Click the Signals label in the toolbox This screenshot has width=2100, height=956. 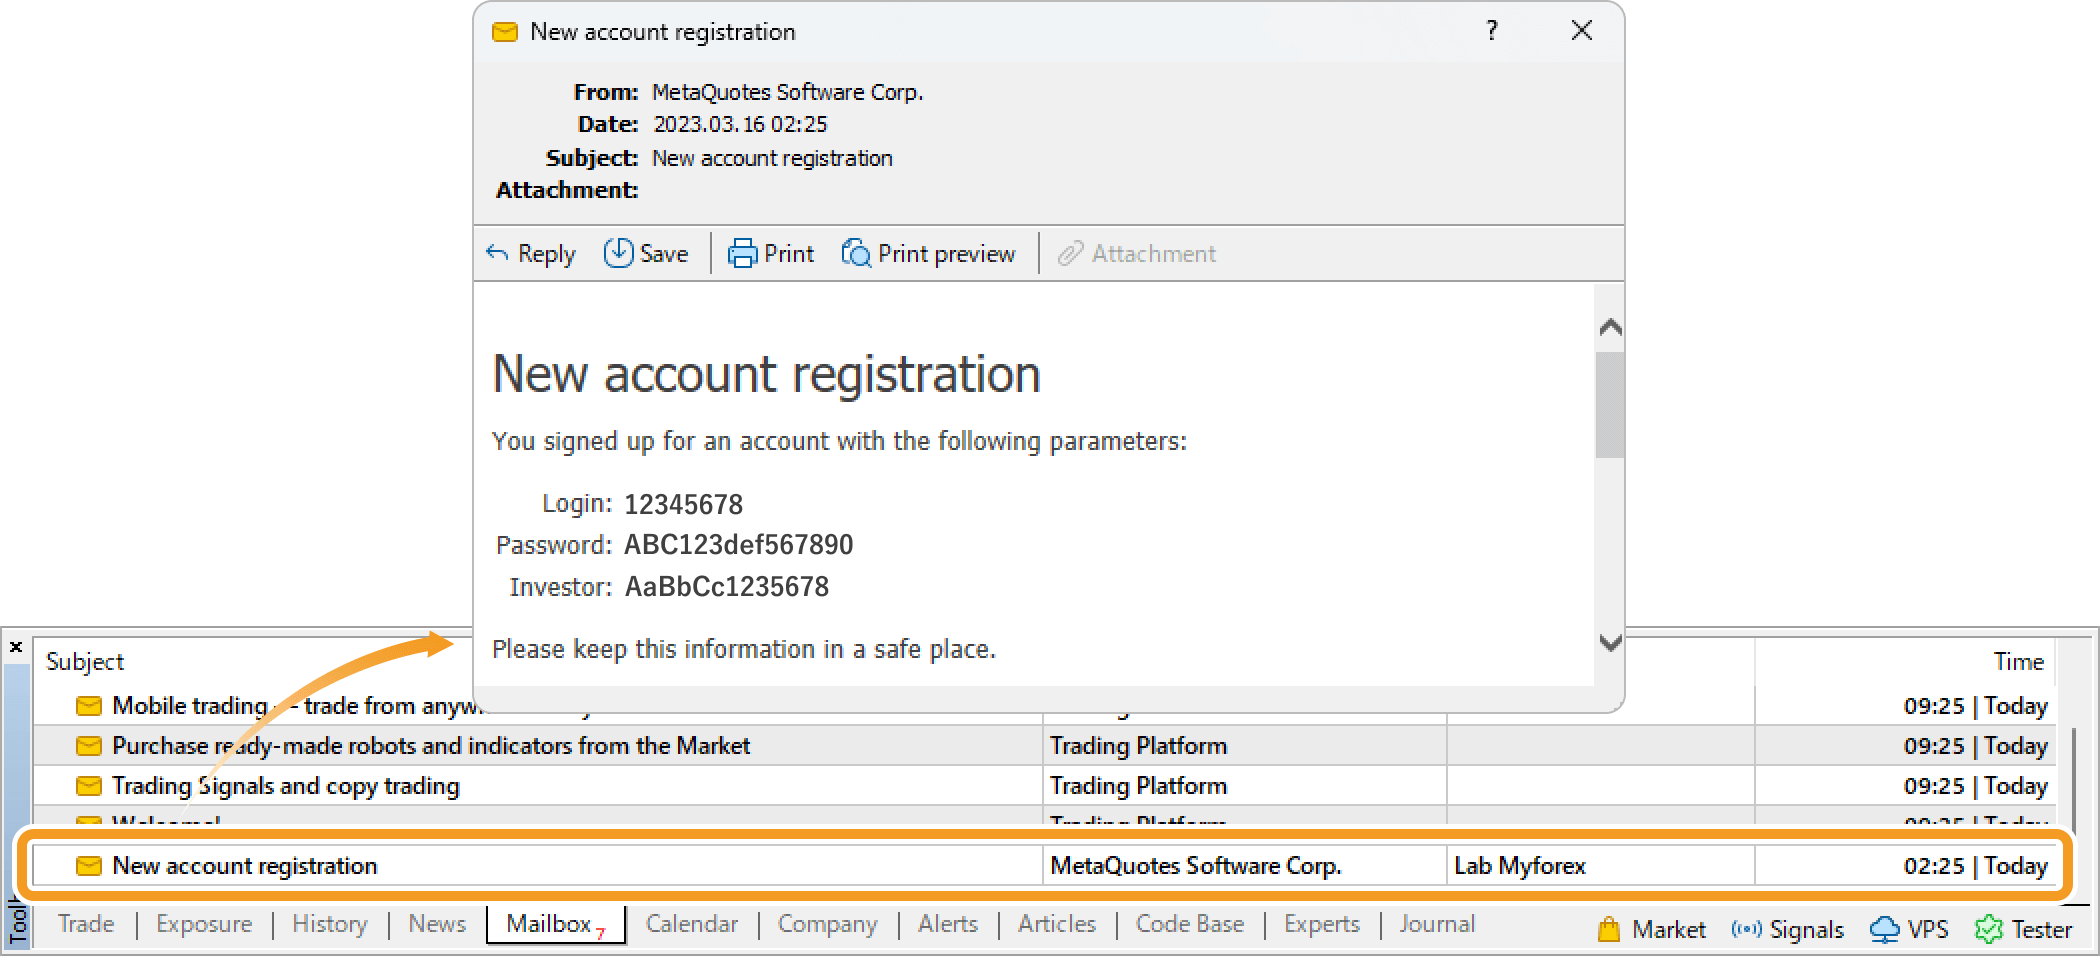[1806, 930]
